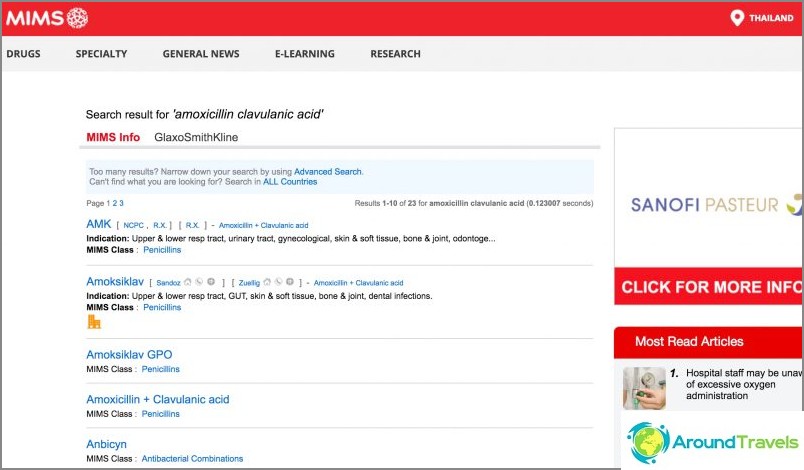Open the Amoksiklav drug entry
804x470 pixels.
point(115,281)
